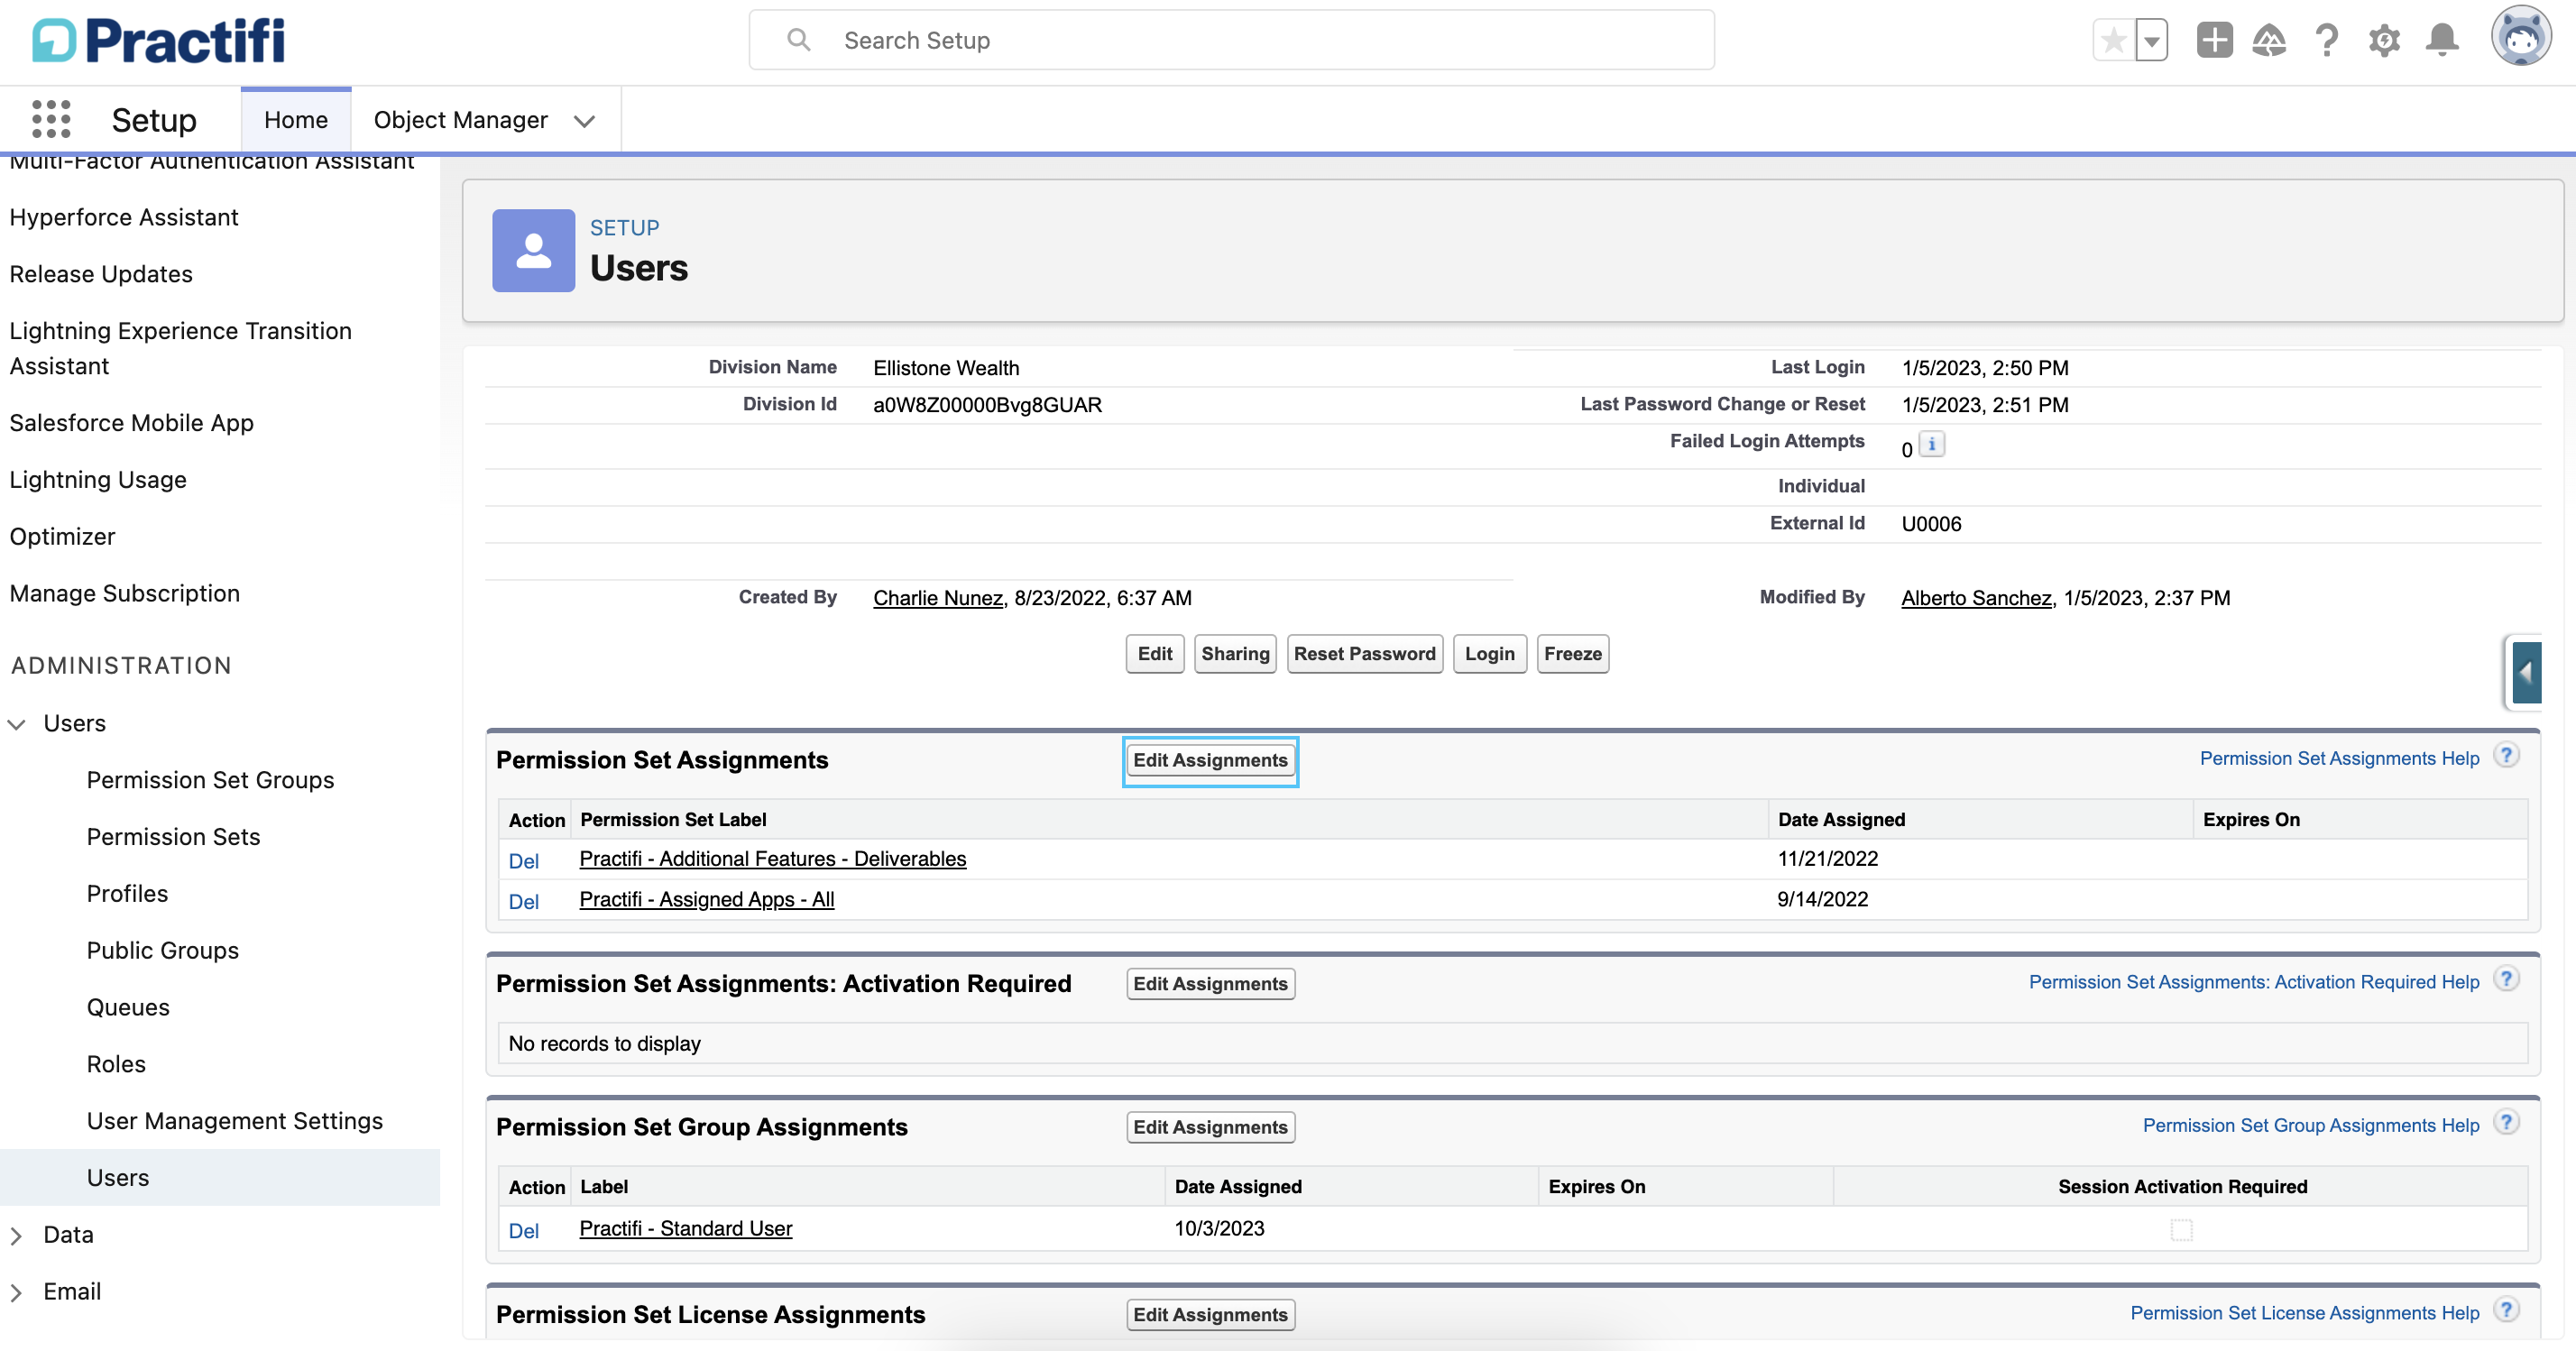Click the Failed Login Attempts info icon
This screenshot has width=2576, height=1351.
tap(1932, 444)
